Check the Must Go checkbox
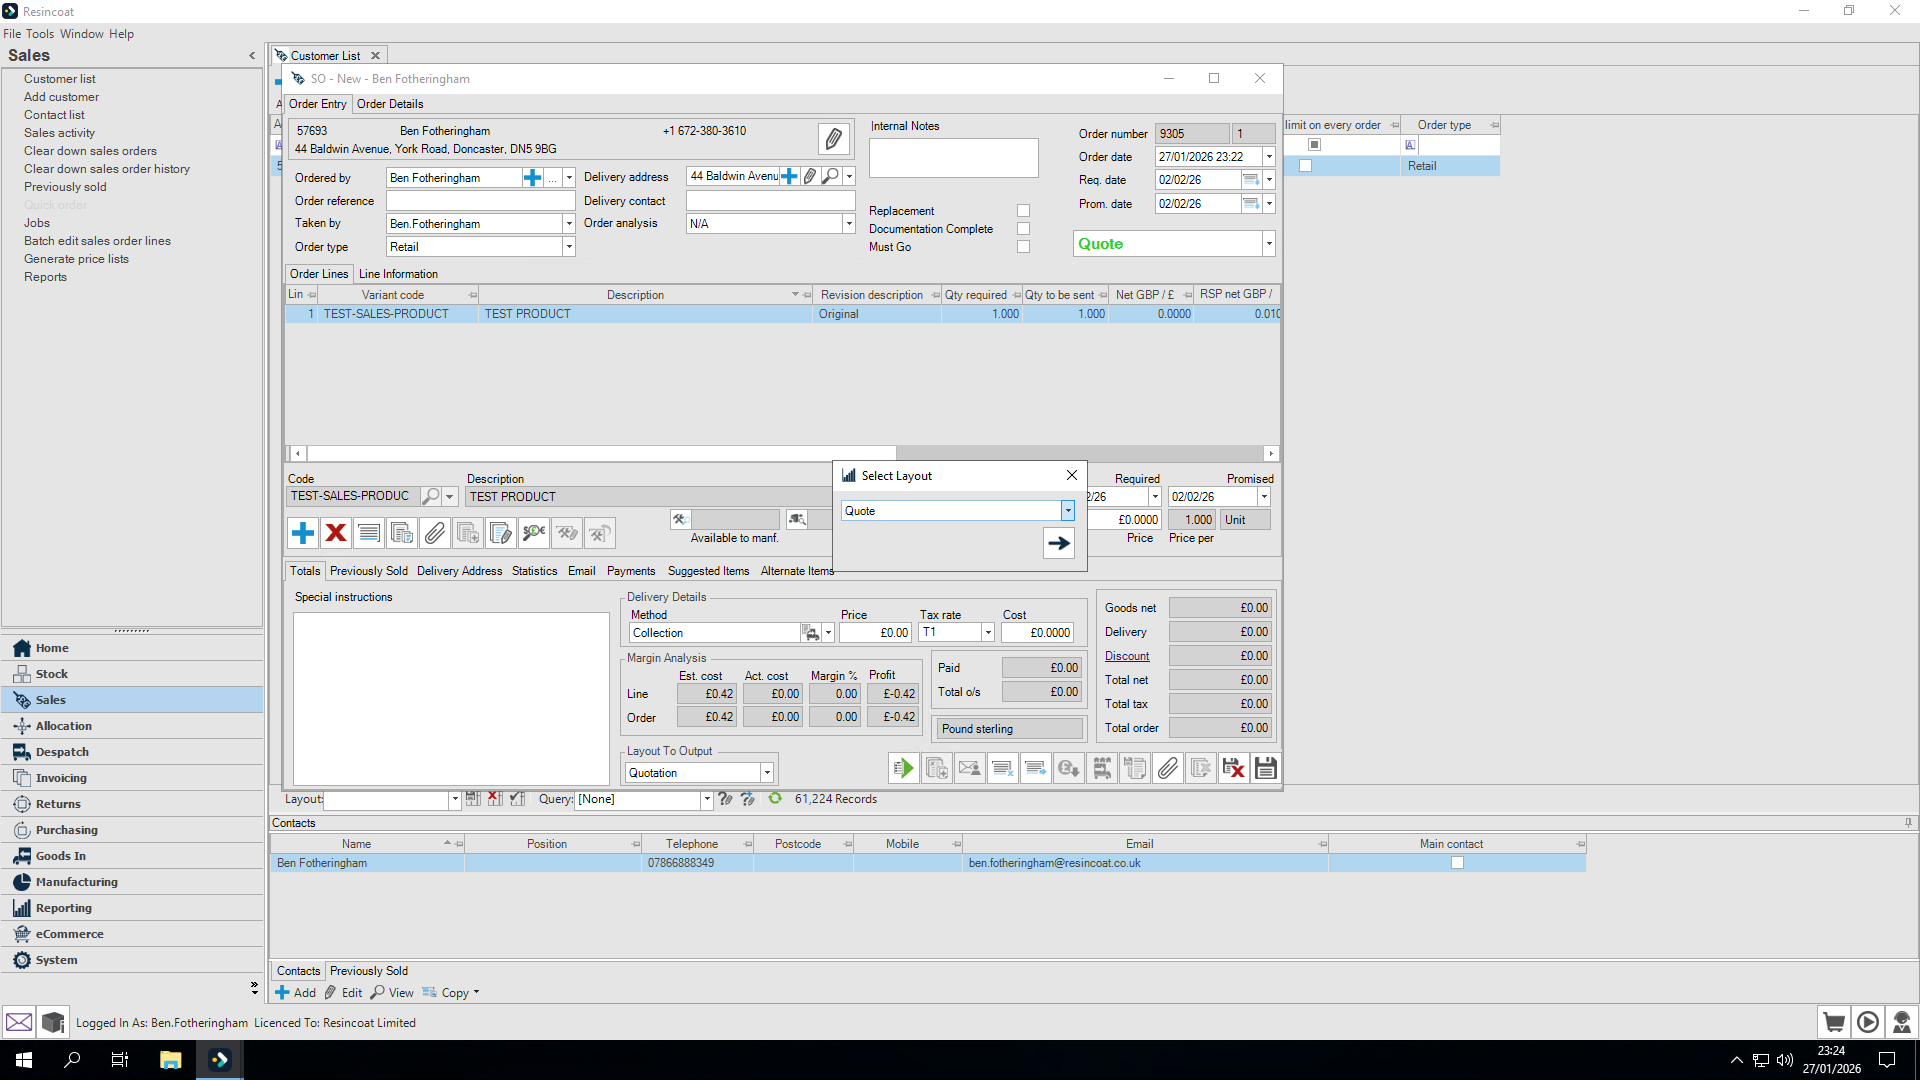Viewport: 1920px width, 1080px height. pyautogui.click(x=1023, y=247)
